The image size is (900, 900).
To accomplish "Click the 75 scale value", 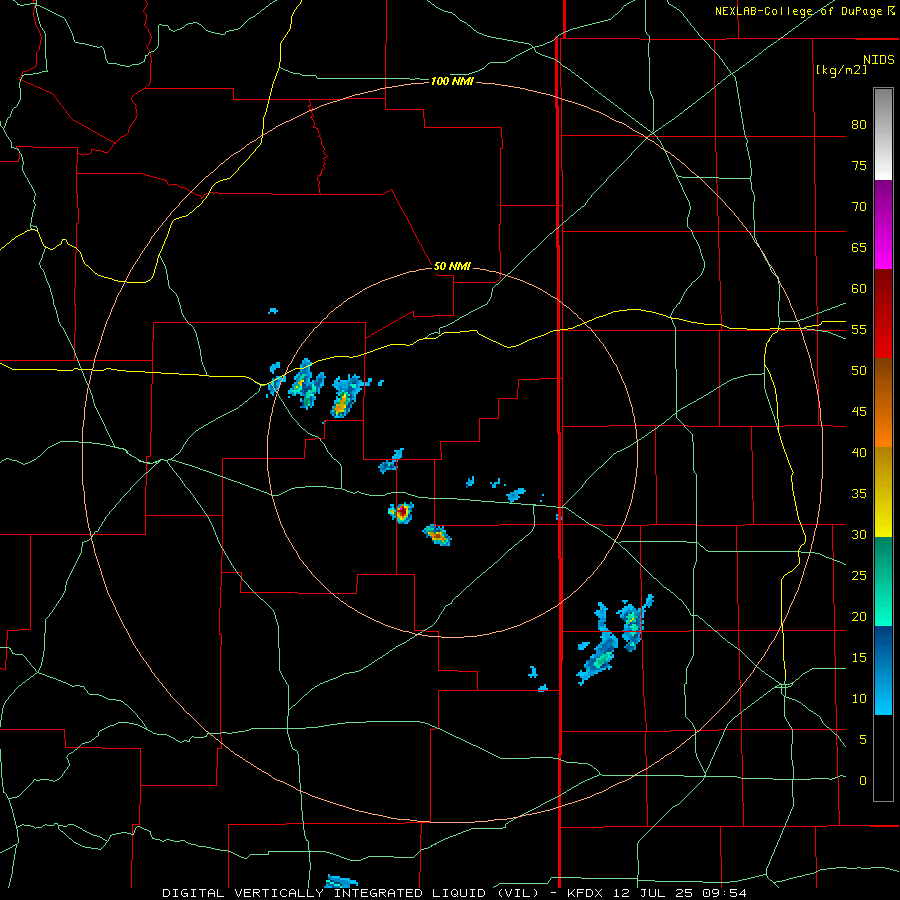I will click(x=859, y=165).
